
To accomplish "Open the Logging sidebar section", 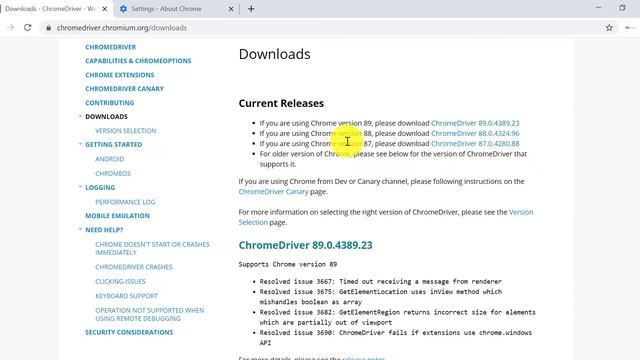I will pos(100,187).
